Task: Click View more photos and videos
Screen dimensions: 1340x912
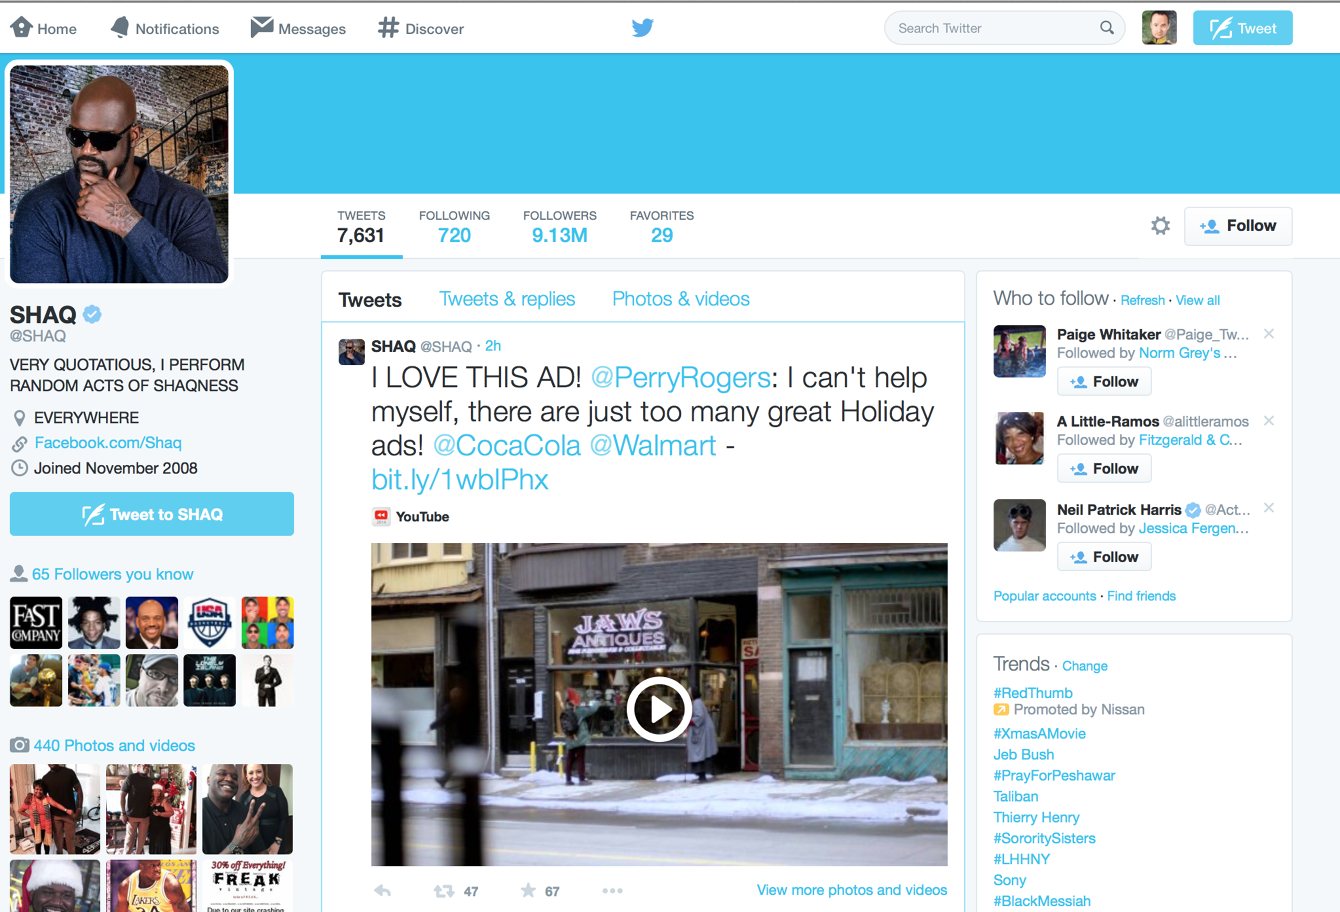Action: pos(852,890)
